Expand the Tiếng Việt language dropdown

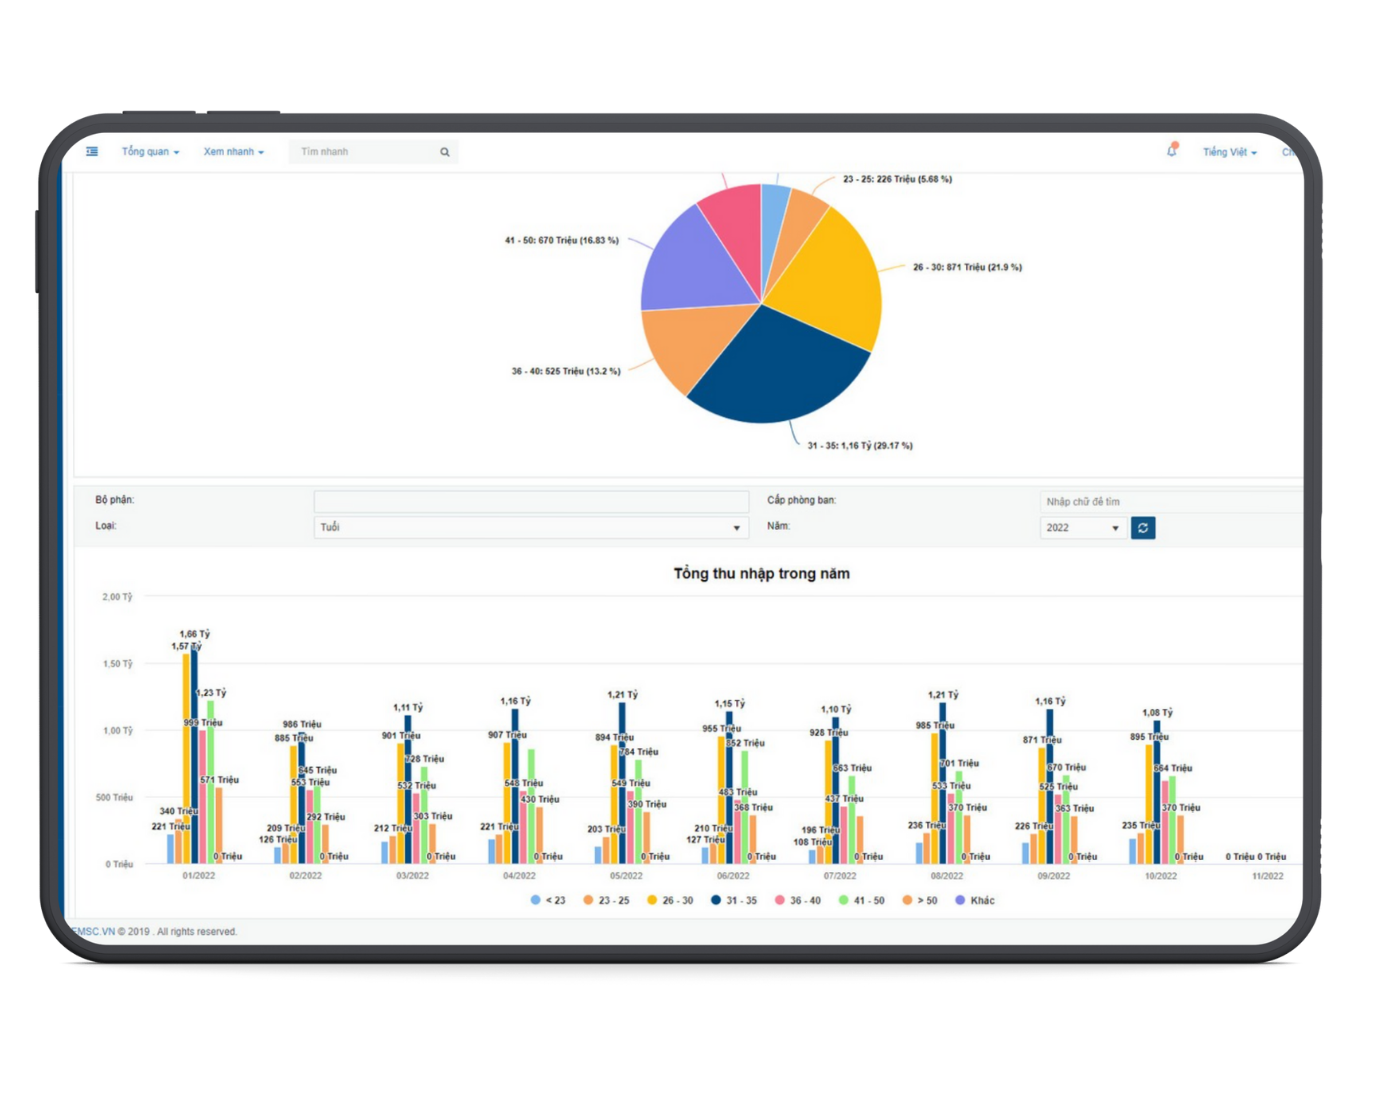tap(1229, 152)
